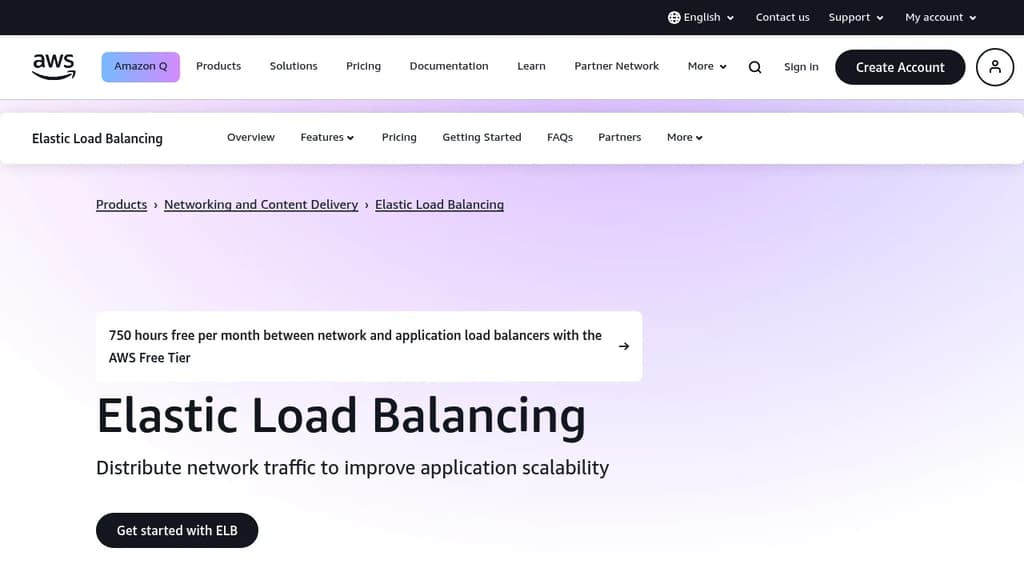Switch to the ELB Overview tab
This screenshot has height=576, width=1024.
click(251, 137)
